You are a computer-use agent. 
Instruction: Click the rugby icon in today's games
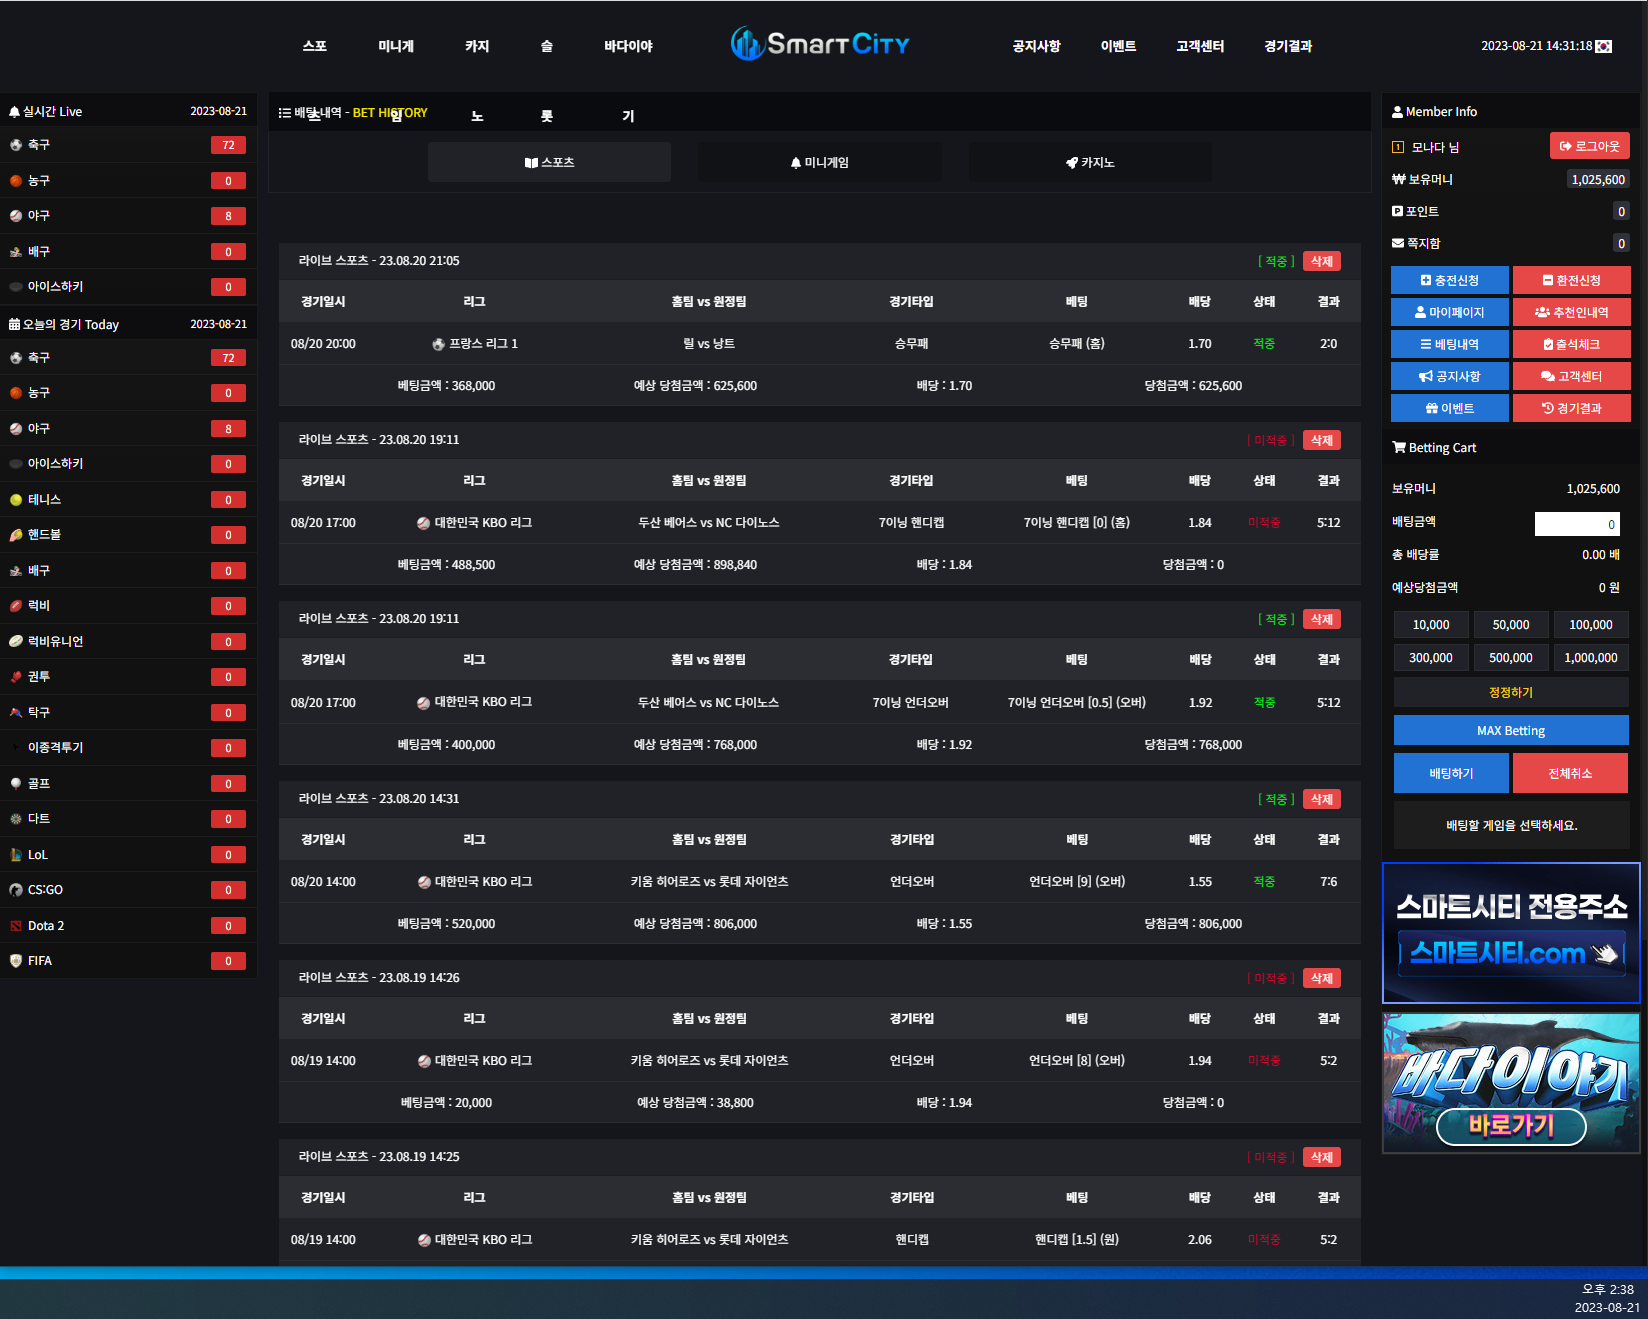point(16,606)
